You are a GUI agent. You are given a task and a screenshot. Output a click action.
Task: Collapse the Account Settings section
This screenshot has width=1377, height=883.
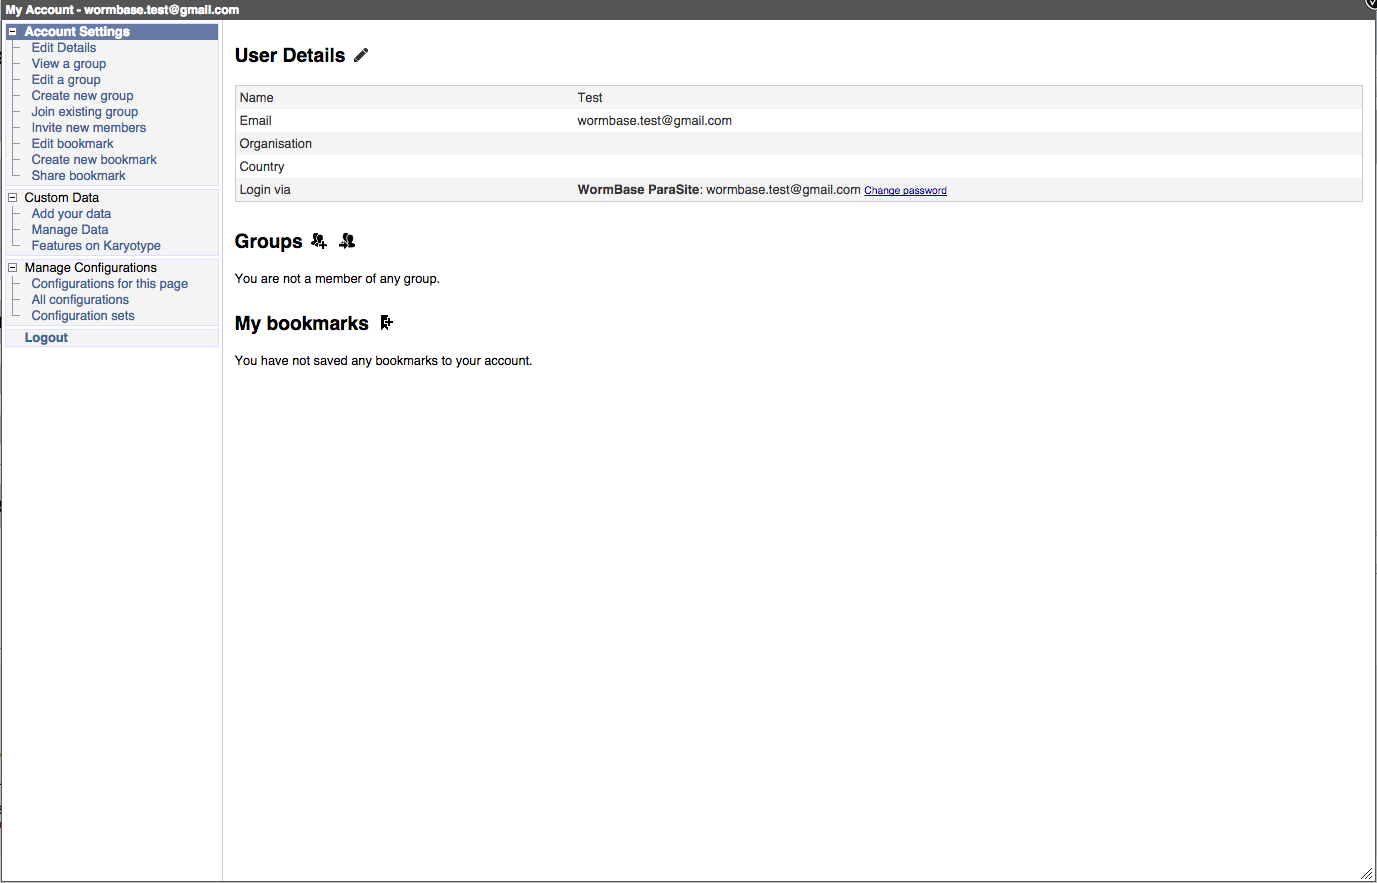(13, 32)
